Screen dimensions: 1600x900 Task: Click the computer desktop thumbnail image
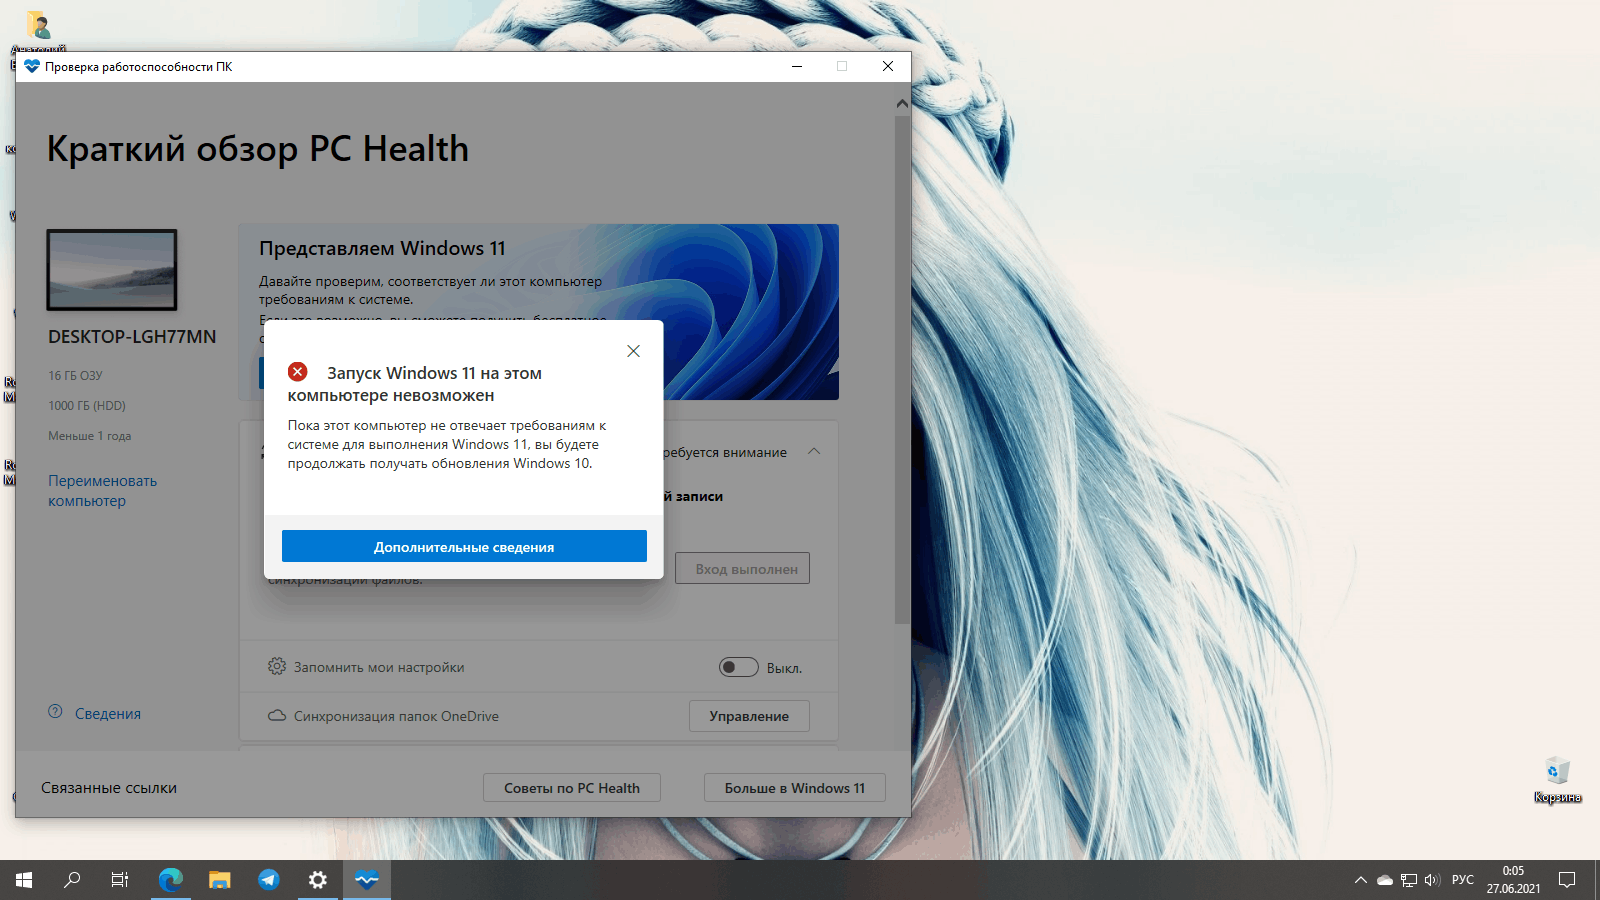coord(112,270)
